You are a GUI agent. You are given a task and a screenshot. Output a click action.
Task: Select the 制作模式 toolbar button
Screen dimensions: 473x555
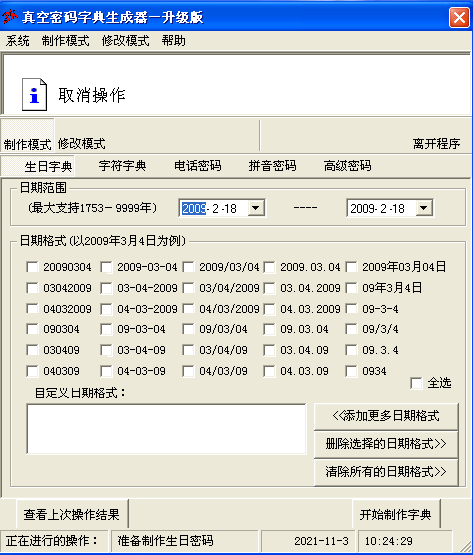point(27,136)
